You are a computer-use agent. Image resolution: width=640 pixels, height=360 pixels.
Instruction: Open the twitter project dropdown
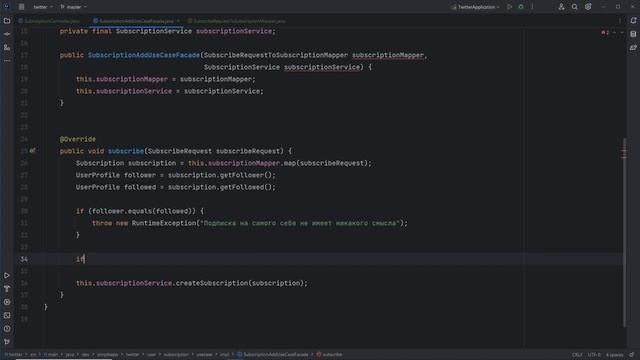[43, 7]
